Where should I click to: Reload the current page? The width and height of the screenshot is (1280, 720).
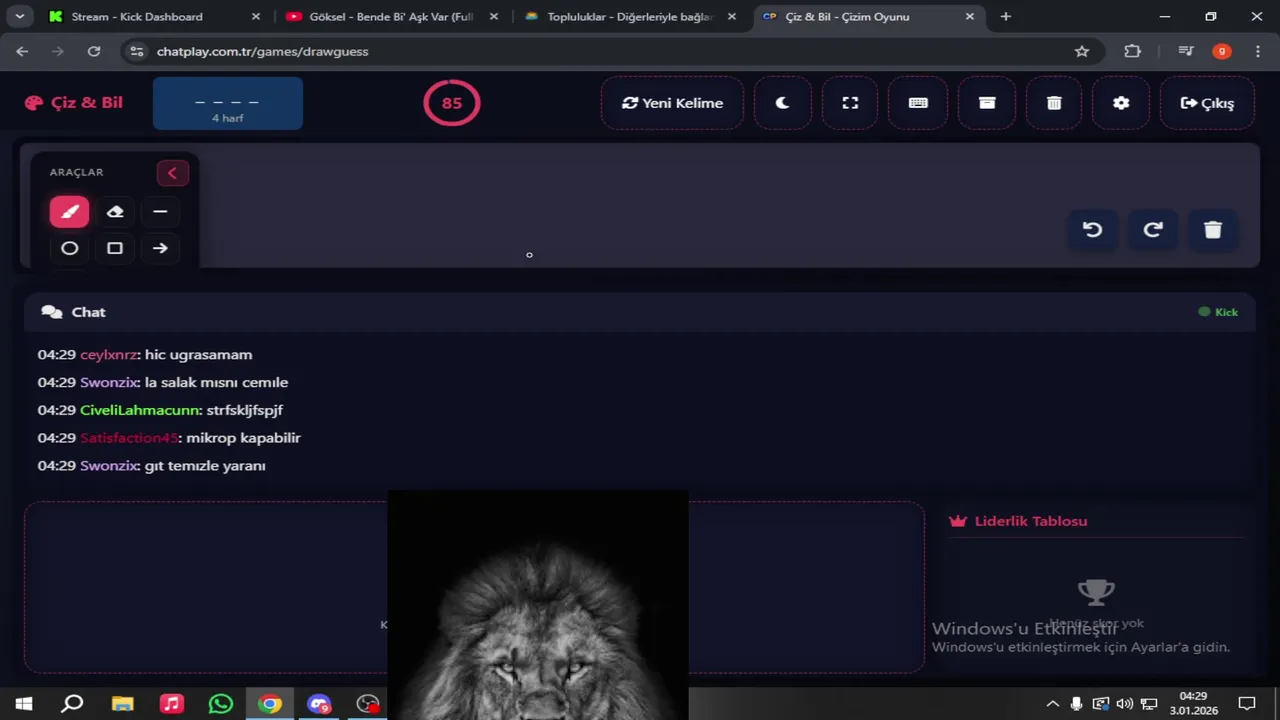(94, 51)
